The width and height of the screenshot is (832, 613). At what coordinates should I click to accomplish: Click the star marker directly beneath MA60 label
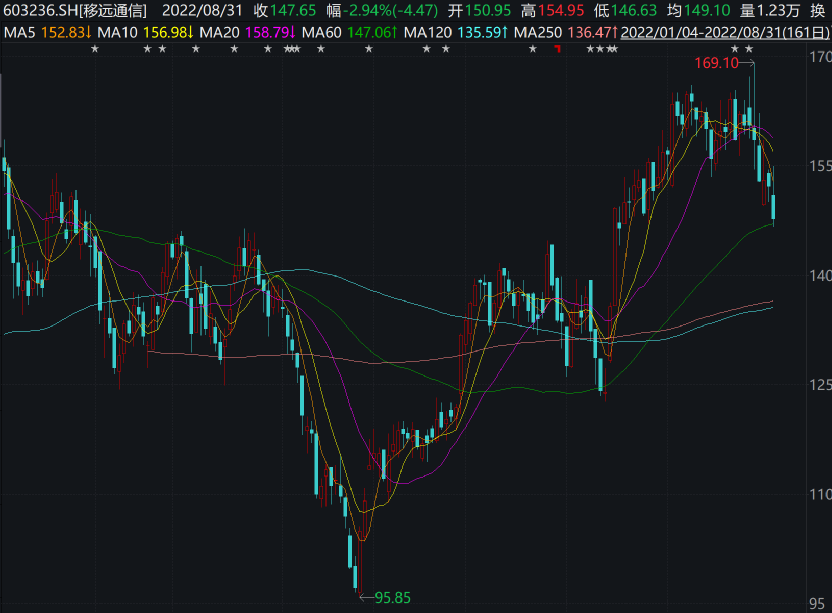320,49
